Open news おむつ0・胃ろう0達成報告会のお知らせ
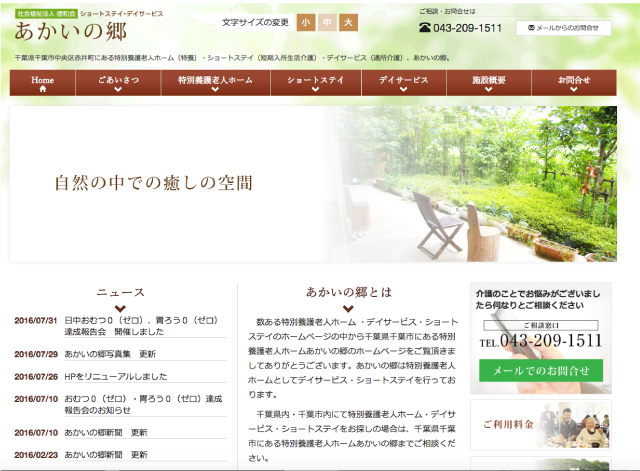The height and width of the screenshot is (471, 640). point(143,404)
